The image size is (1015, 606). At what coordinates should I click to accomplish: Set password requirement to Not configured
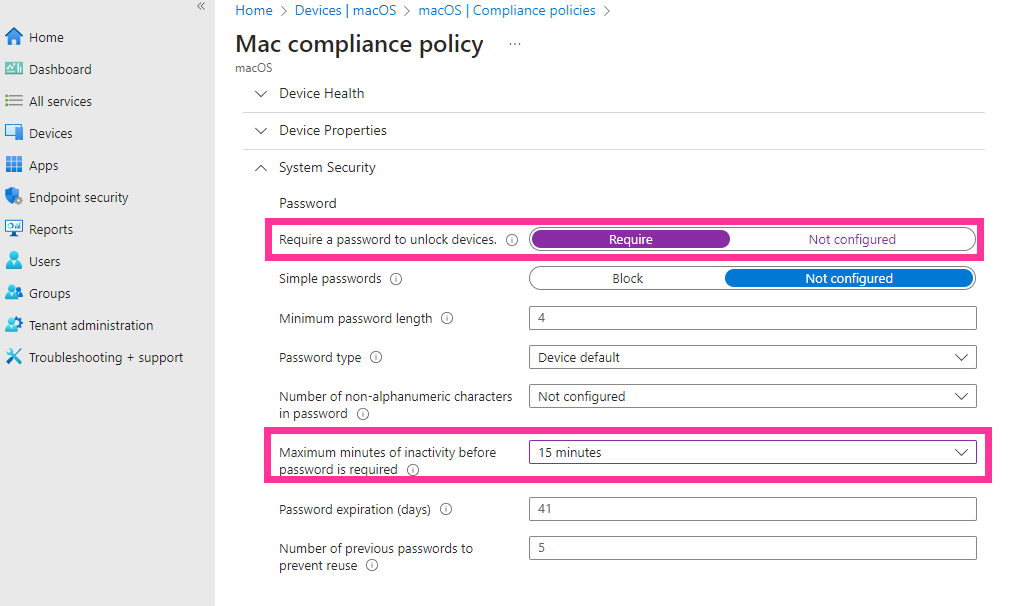[x=852, y=240]
